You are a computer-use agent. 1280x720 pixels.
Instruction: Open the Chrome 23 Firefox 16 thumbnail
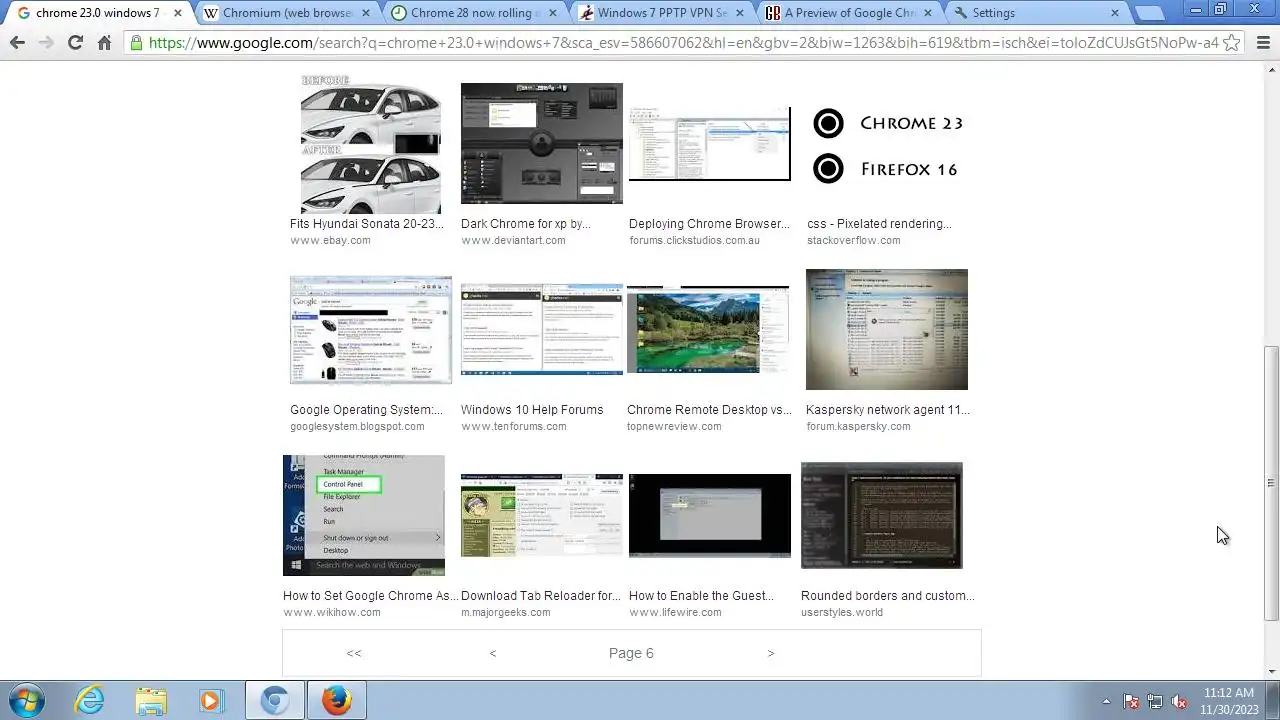tap(886, 145)
